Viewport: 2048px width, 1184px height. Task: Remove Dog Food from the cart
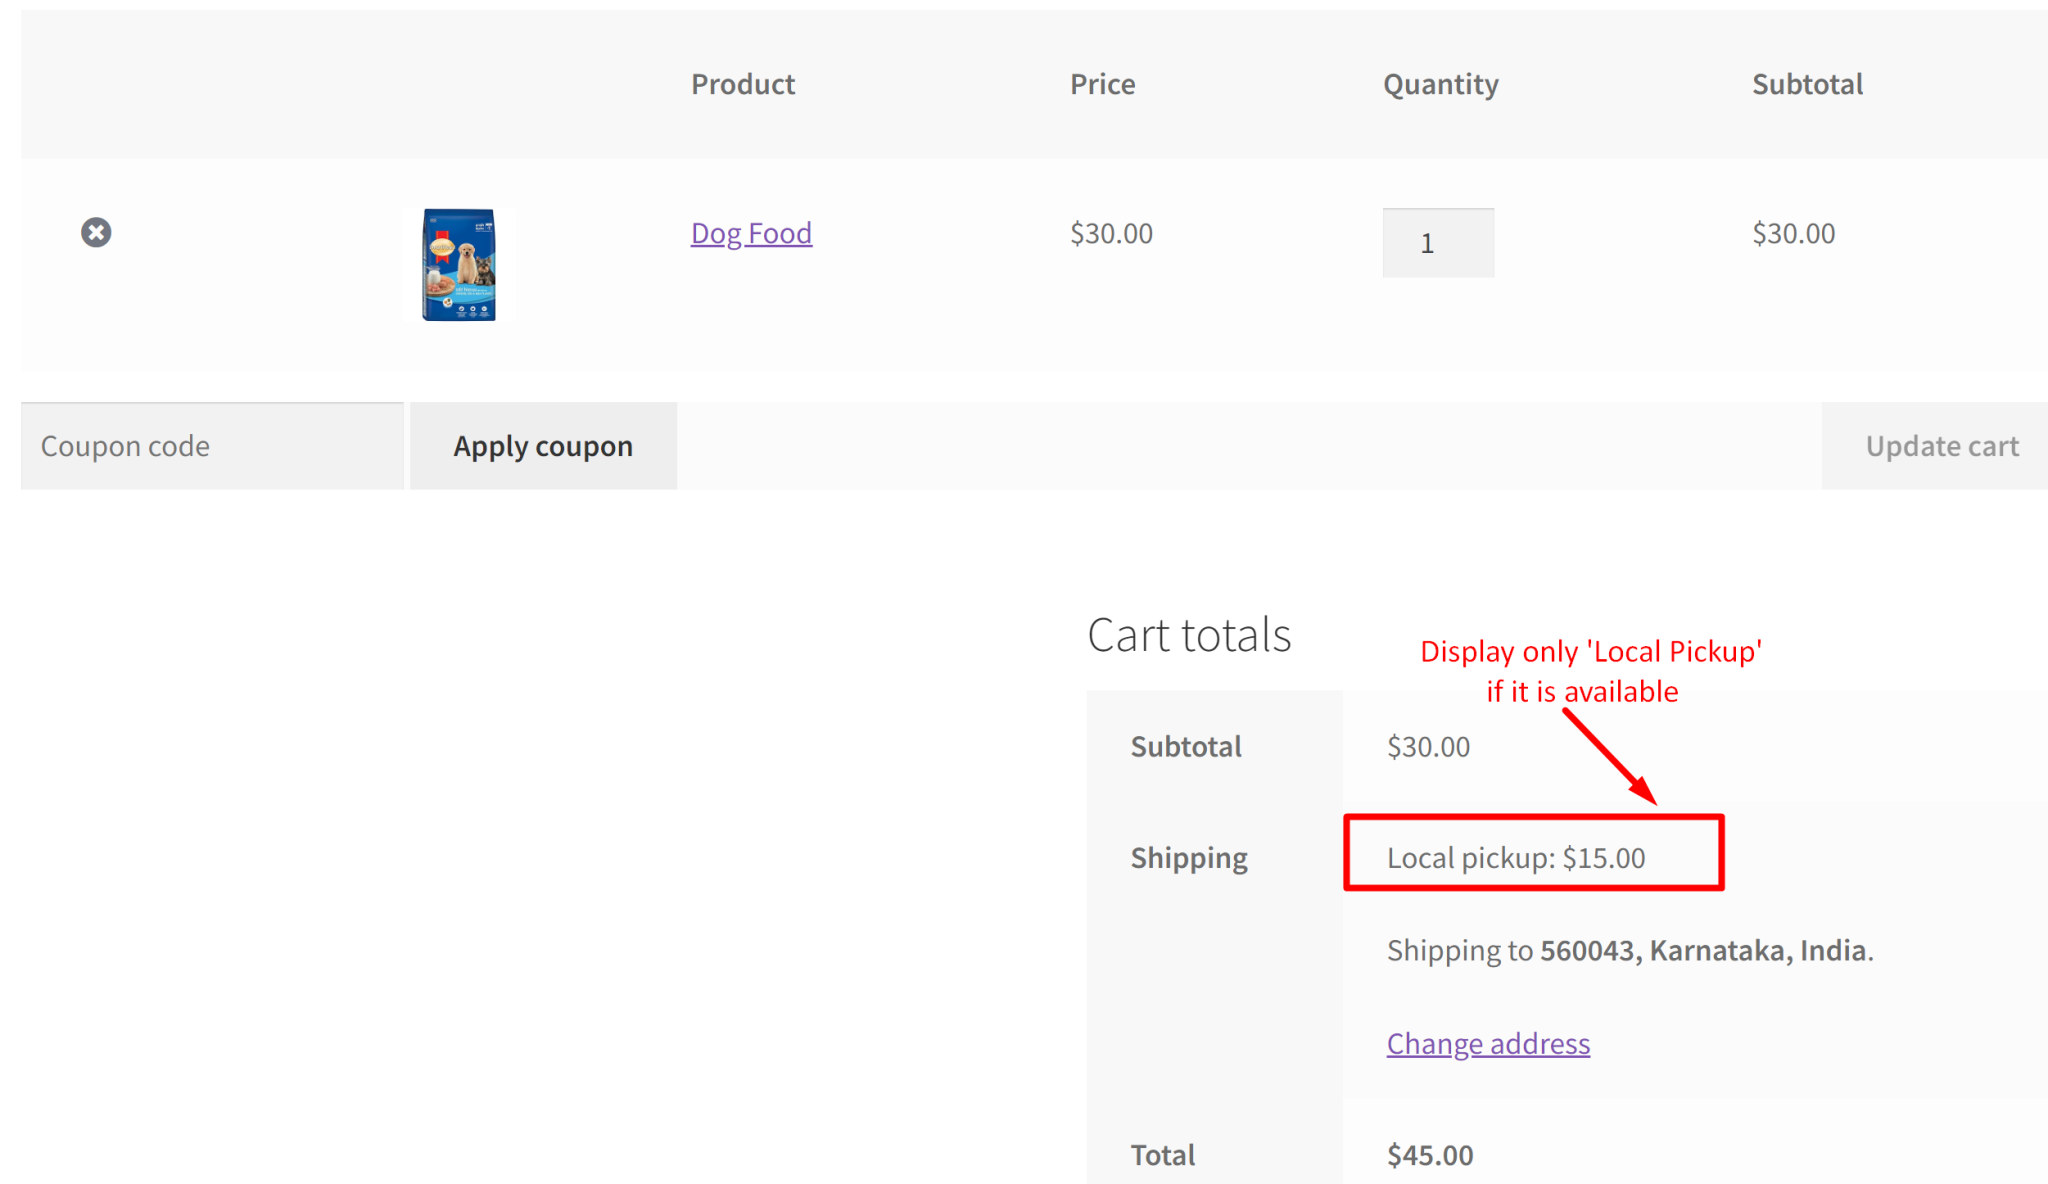(95, 232)
